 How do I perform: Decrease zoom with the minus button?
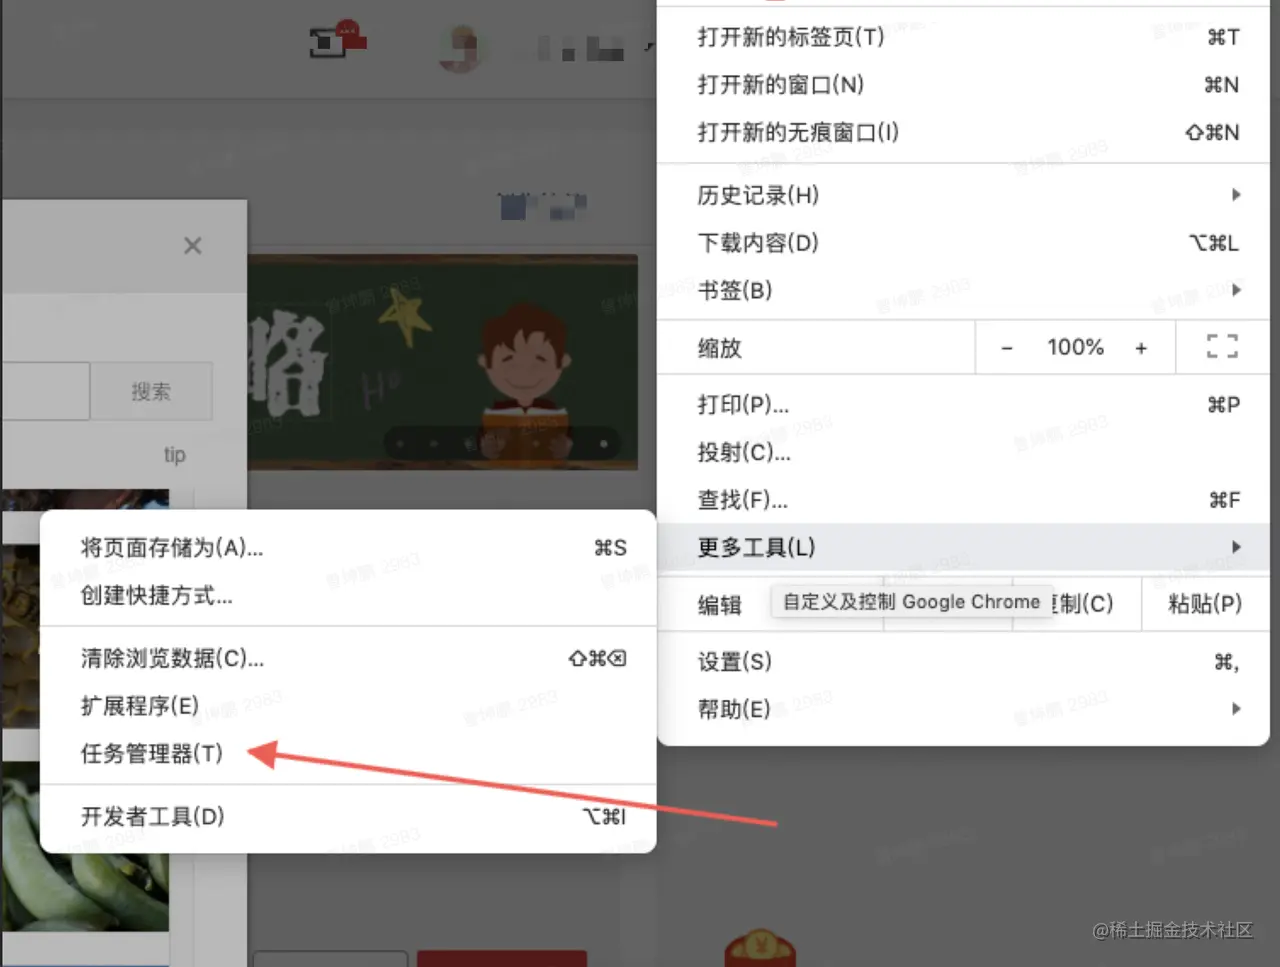click(x=1007, y=348)
